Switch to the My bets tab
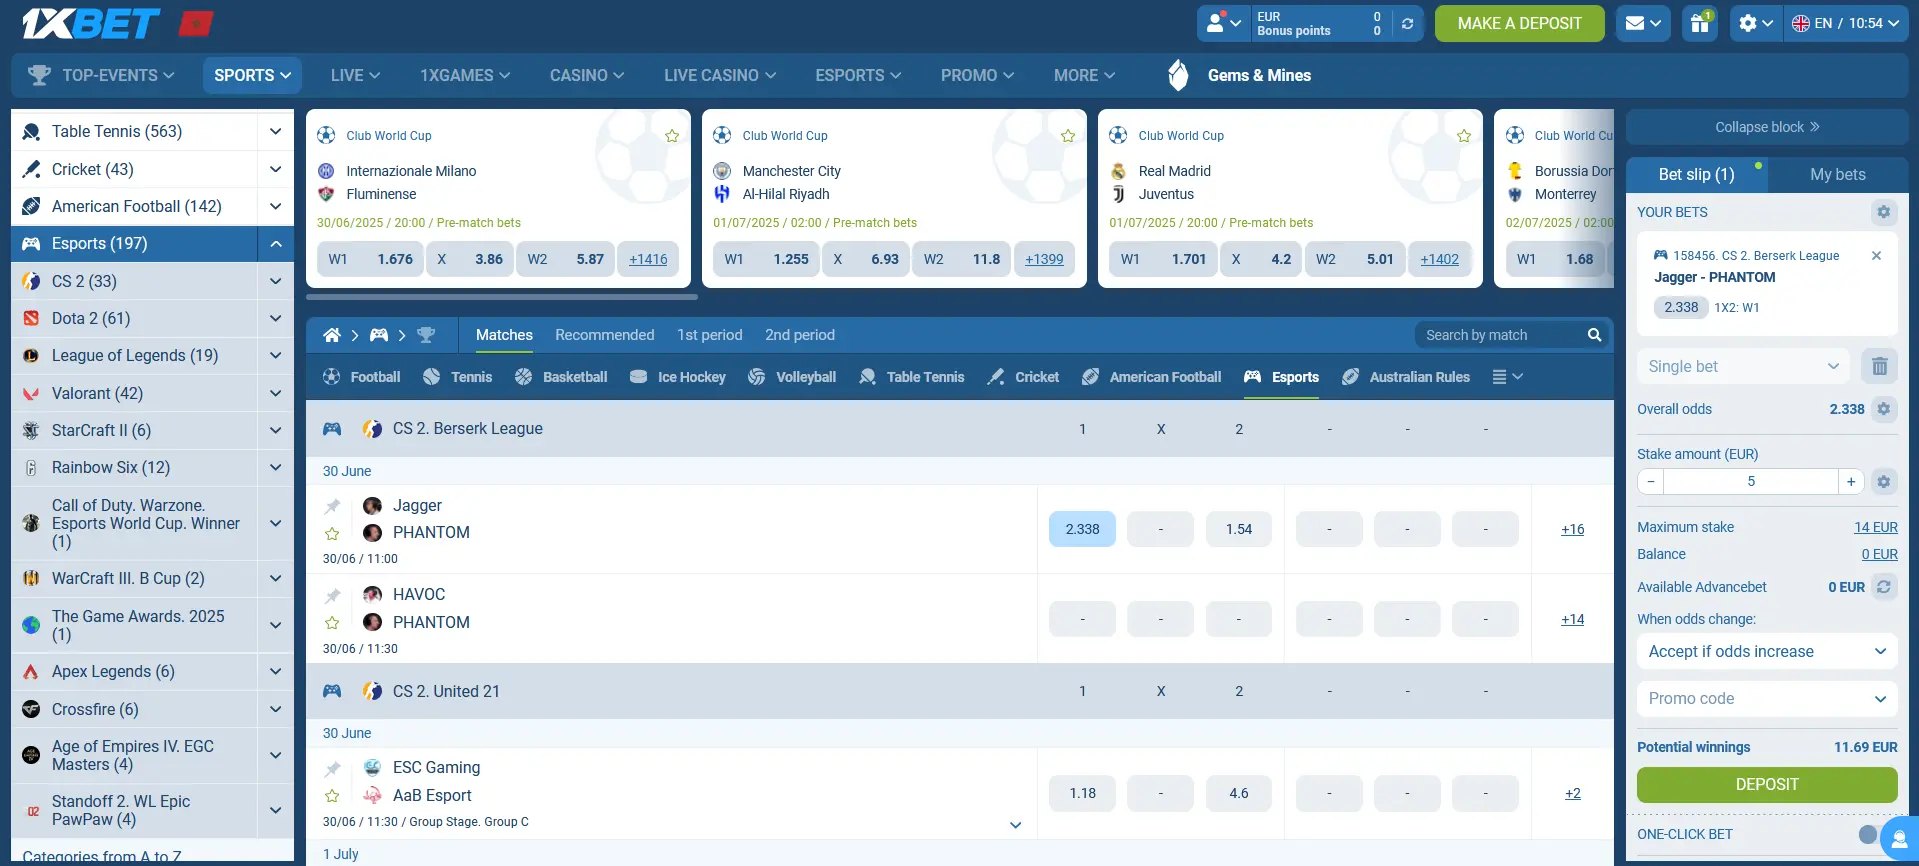This screenshot has height=866, width=1919. point(1837,174)
